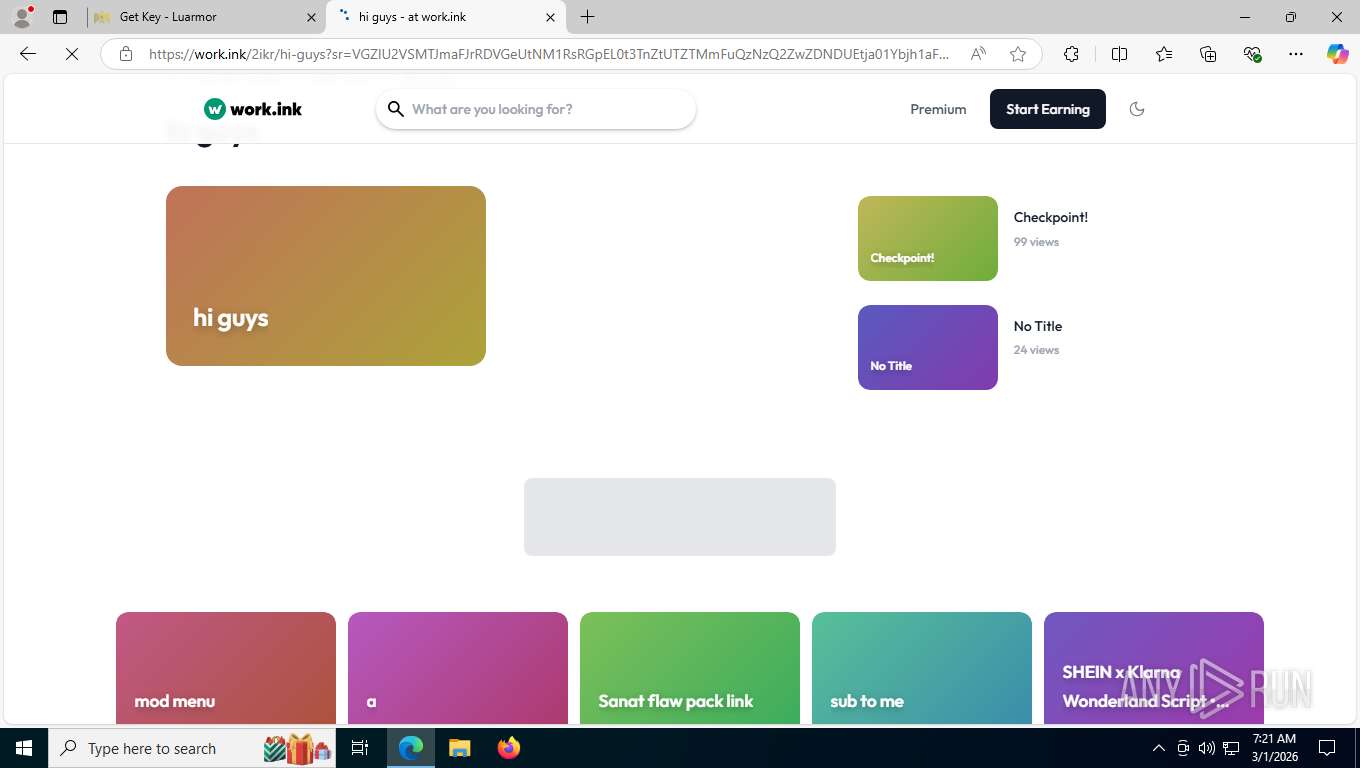Image resolution: width=1360 pixels, height=768 pixels.
Task: Open the 'Sanat flaw pack link' card
Action: pyautogui.click(x=690, y=668)
